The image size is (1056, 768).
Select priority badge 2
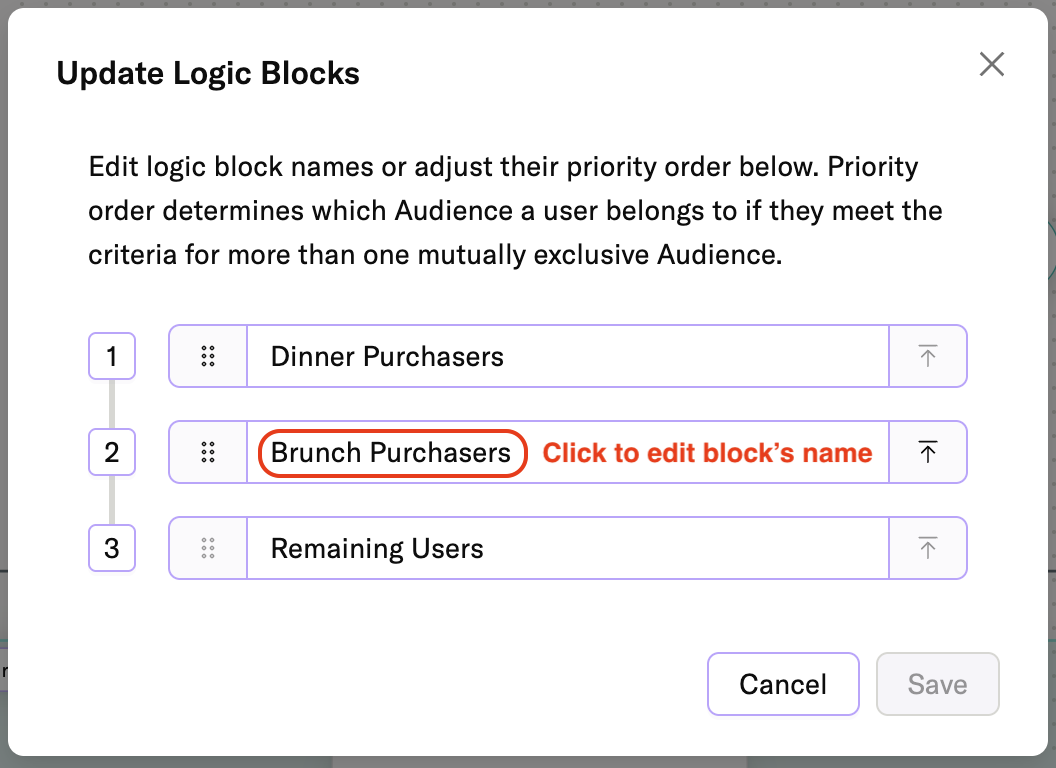[112, 452]
